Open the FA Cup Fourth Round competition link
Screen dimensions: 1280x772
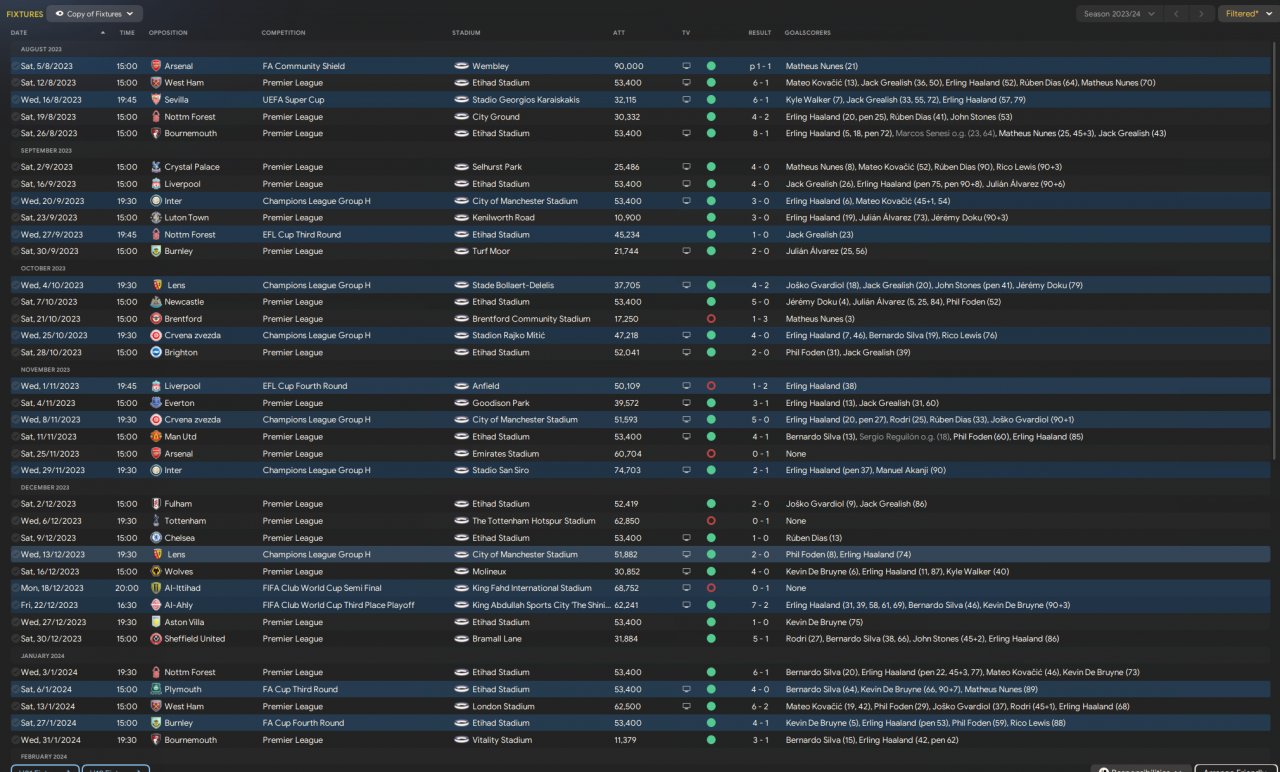click(x=303, y=723)
